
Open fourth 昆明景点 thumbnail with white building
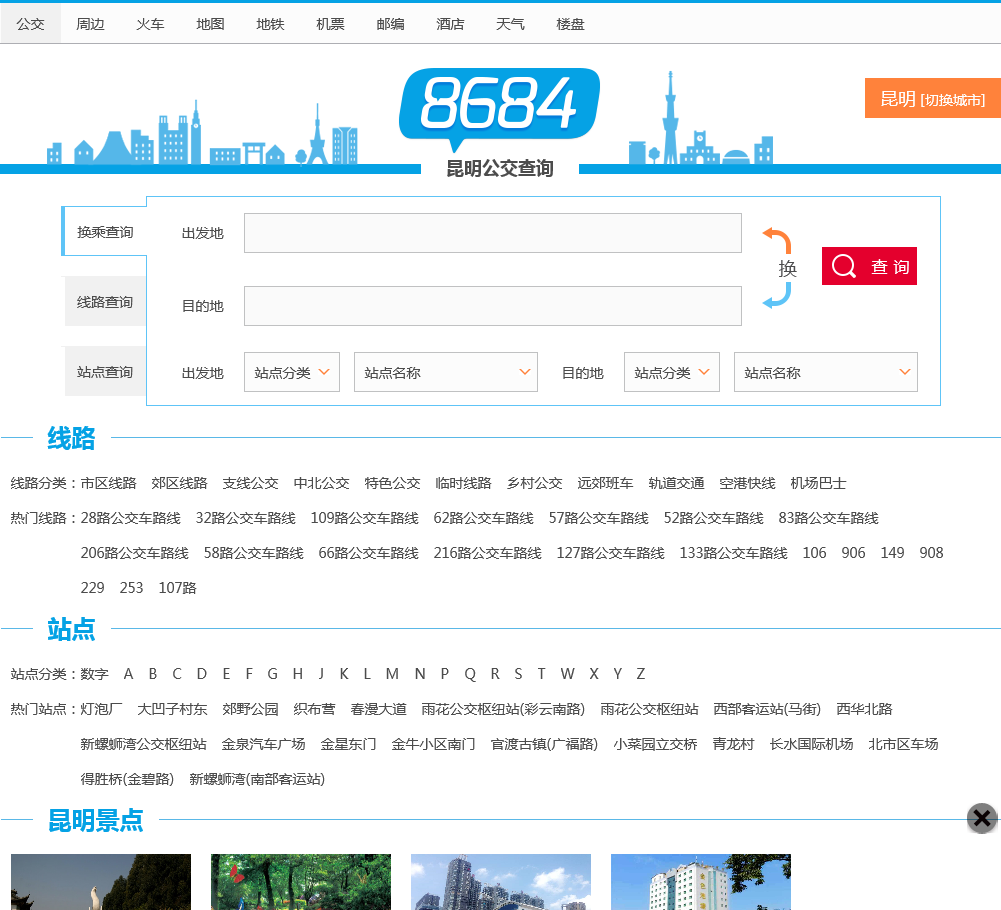tap(701, 882)
